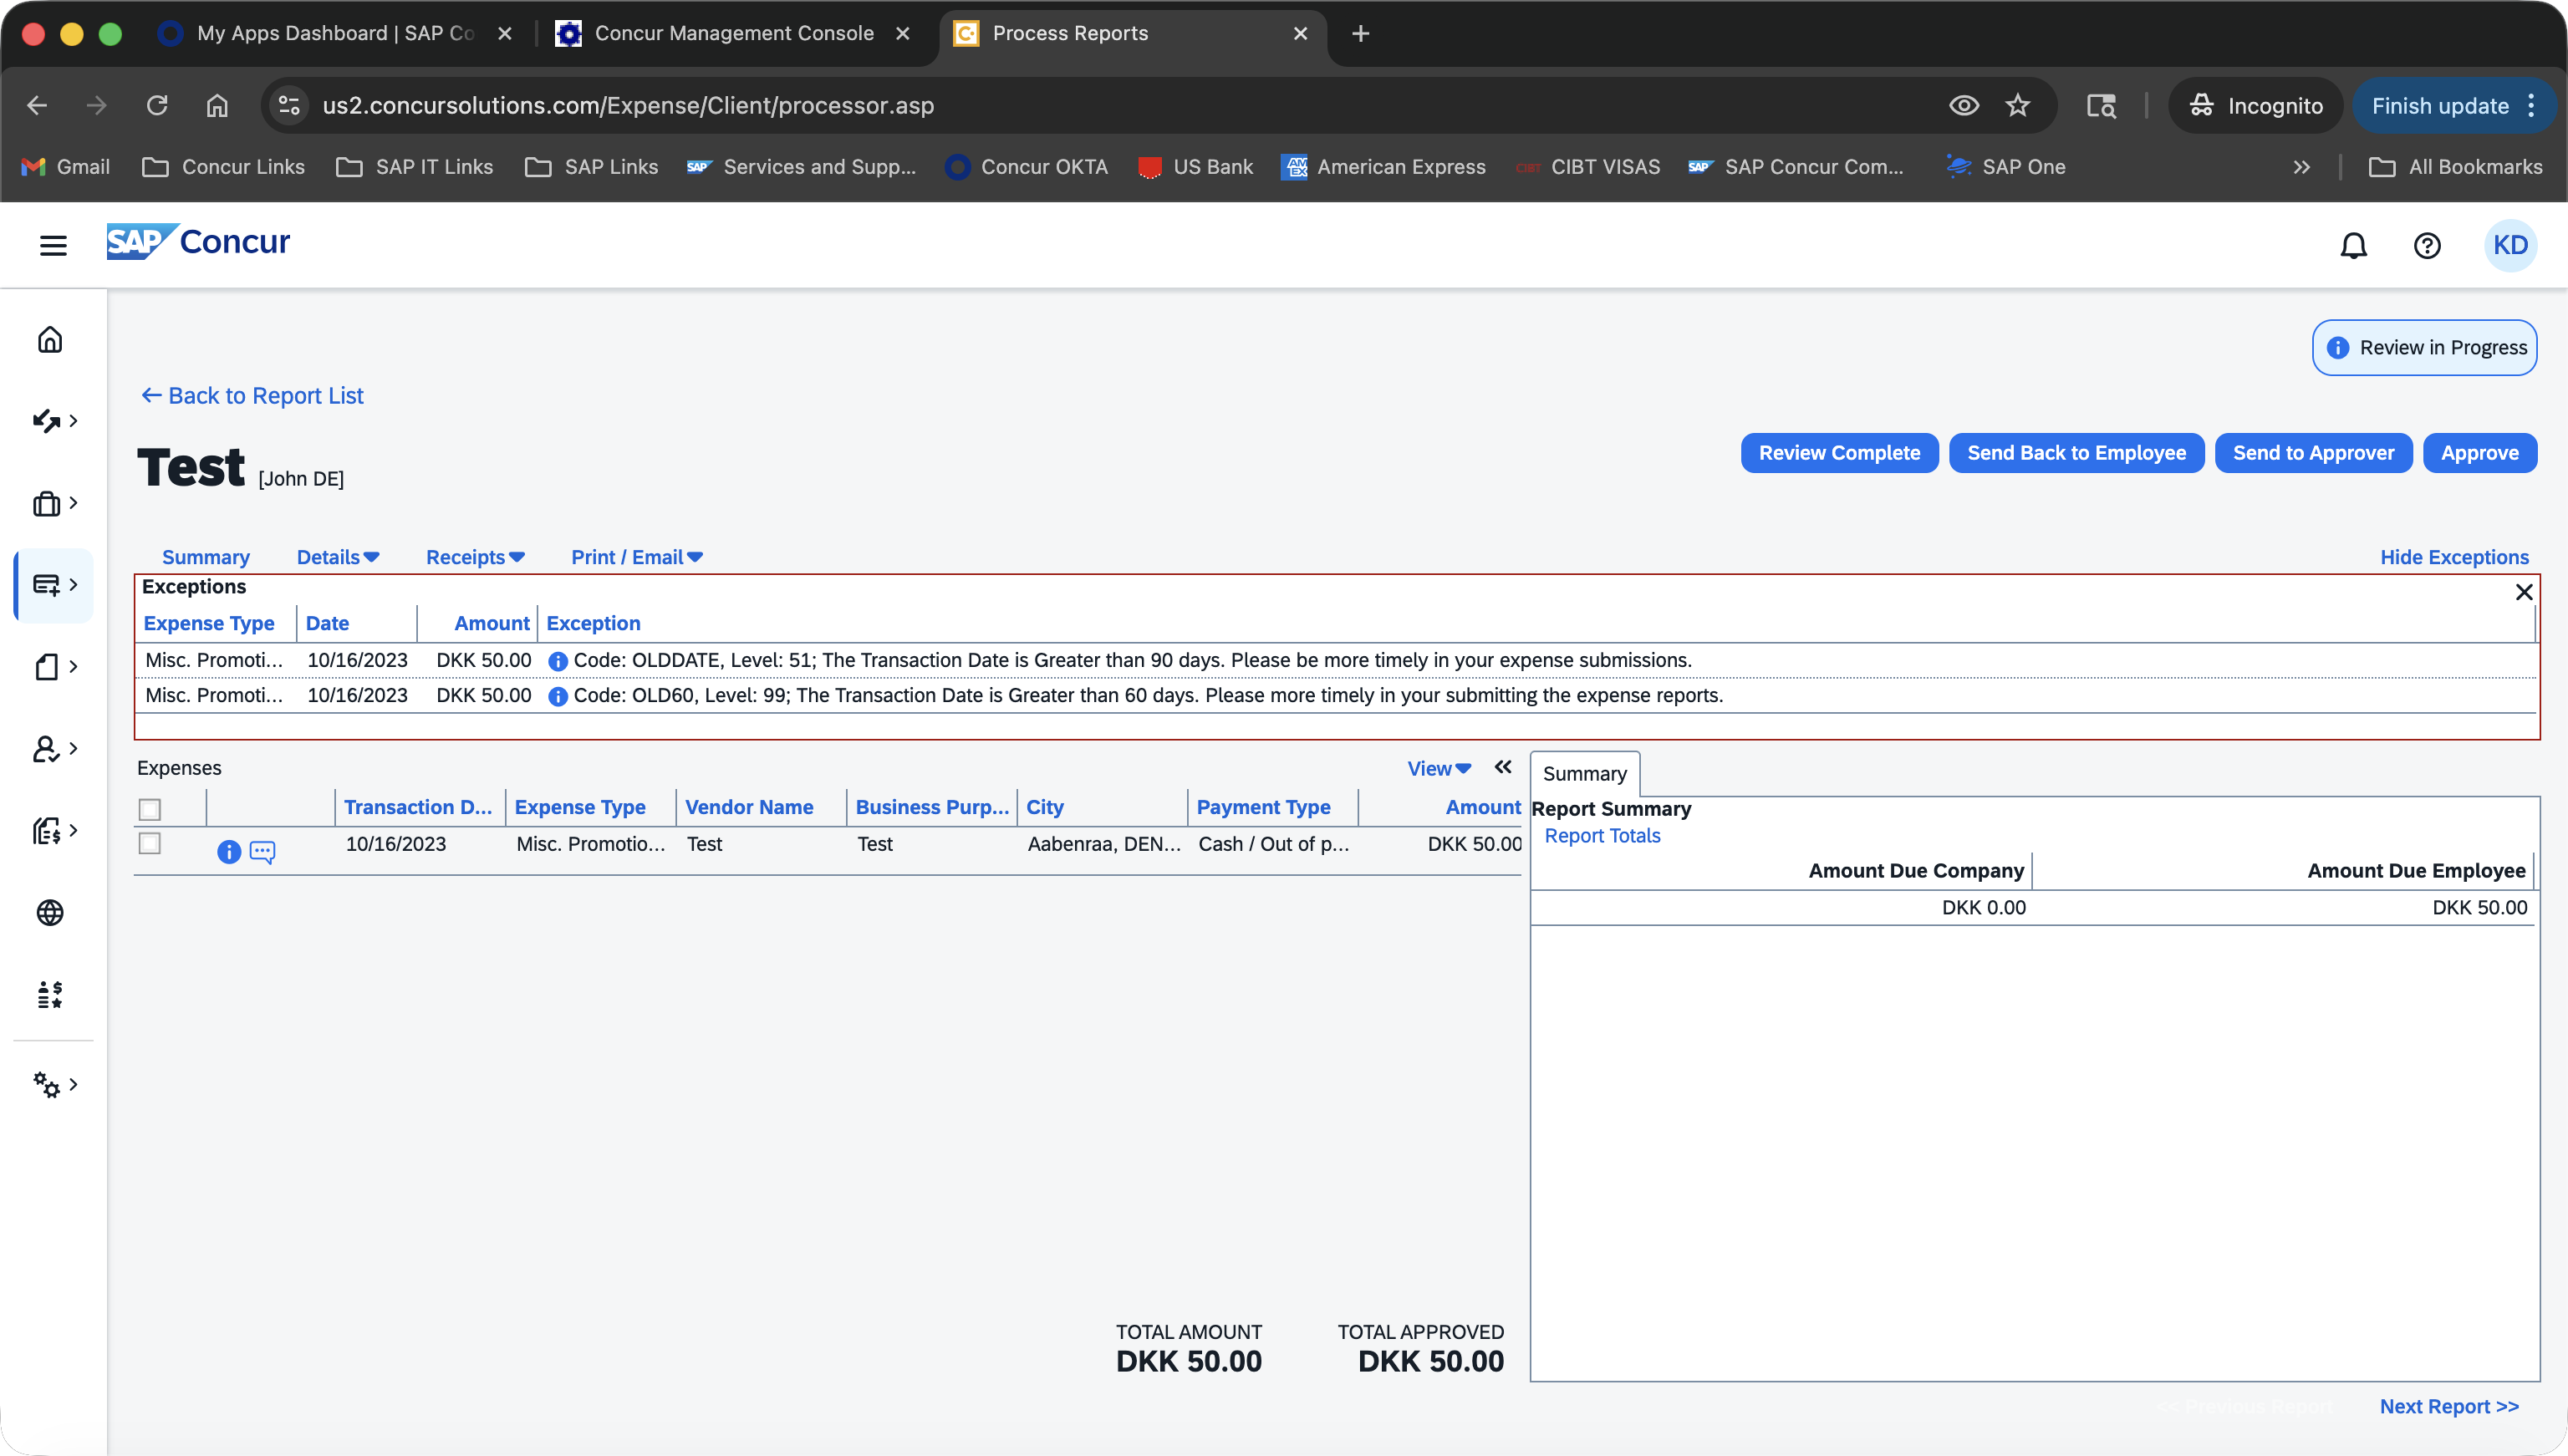The image size is (2568, 1456).
Task: Go Back to Report List
Action: tap(253, 396)
